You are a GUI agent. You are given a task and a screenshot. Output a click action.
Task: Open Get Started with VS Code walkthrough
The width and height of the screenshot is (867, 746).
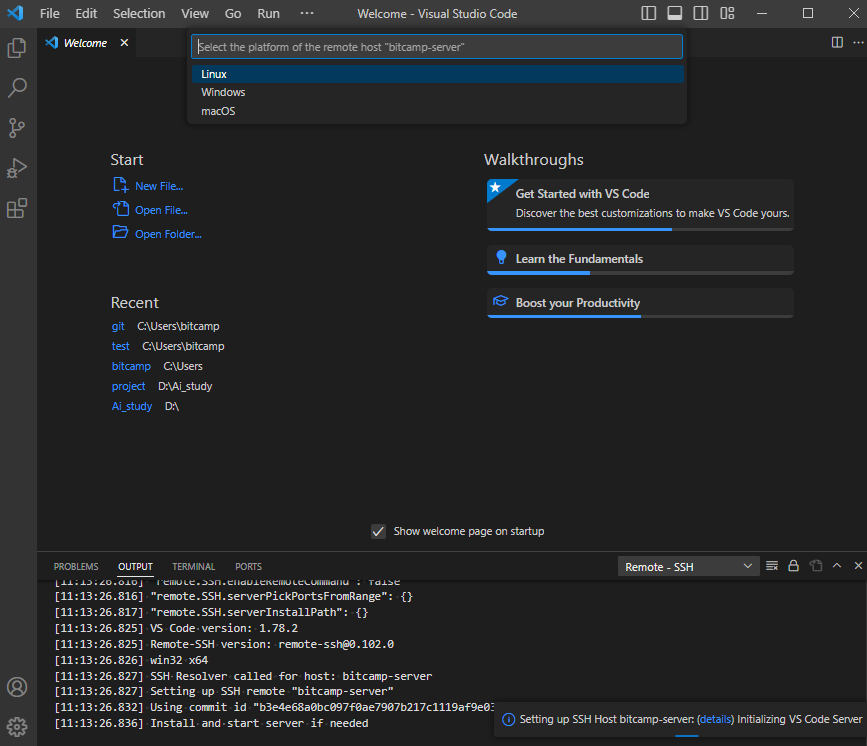[x=640, y=204]
